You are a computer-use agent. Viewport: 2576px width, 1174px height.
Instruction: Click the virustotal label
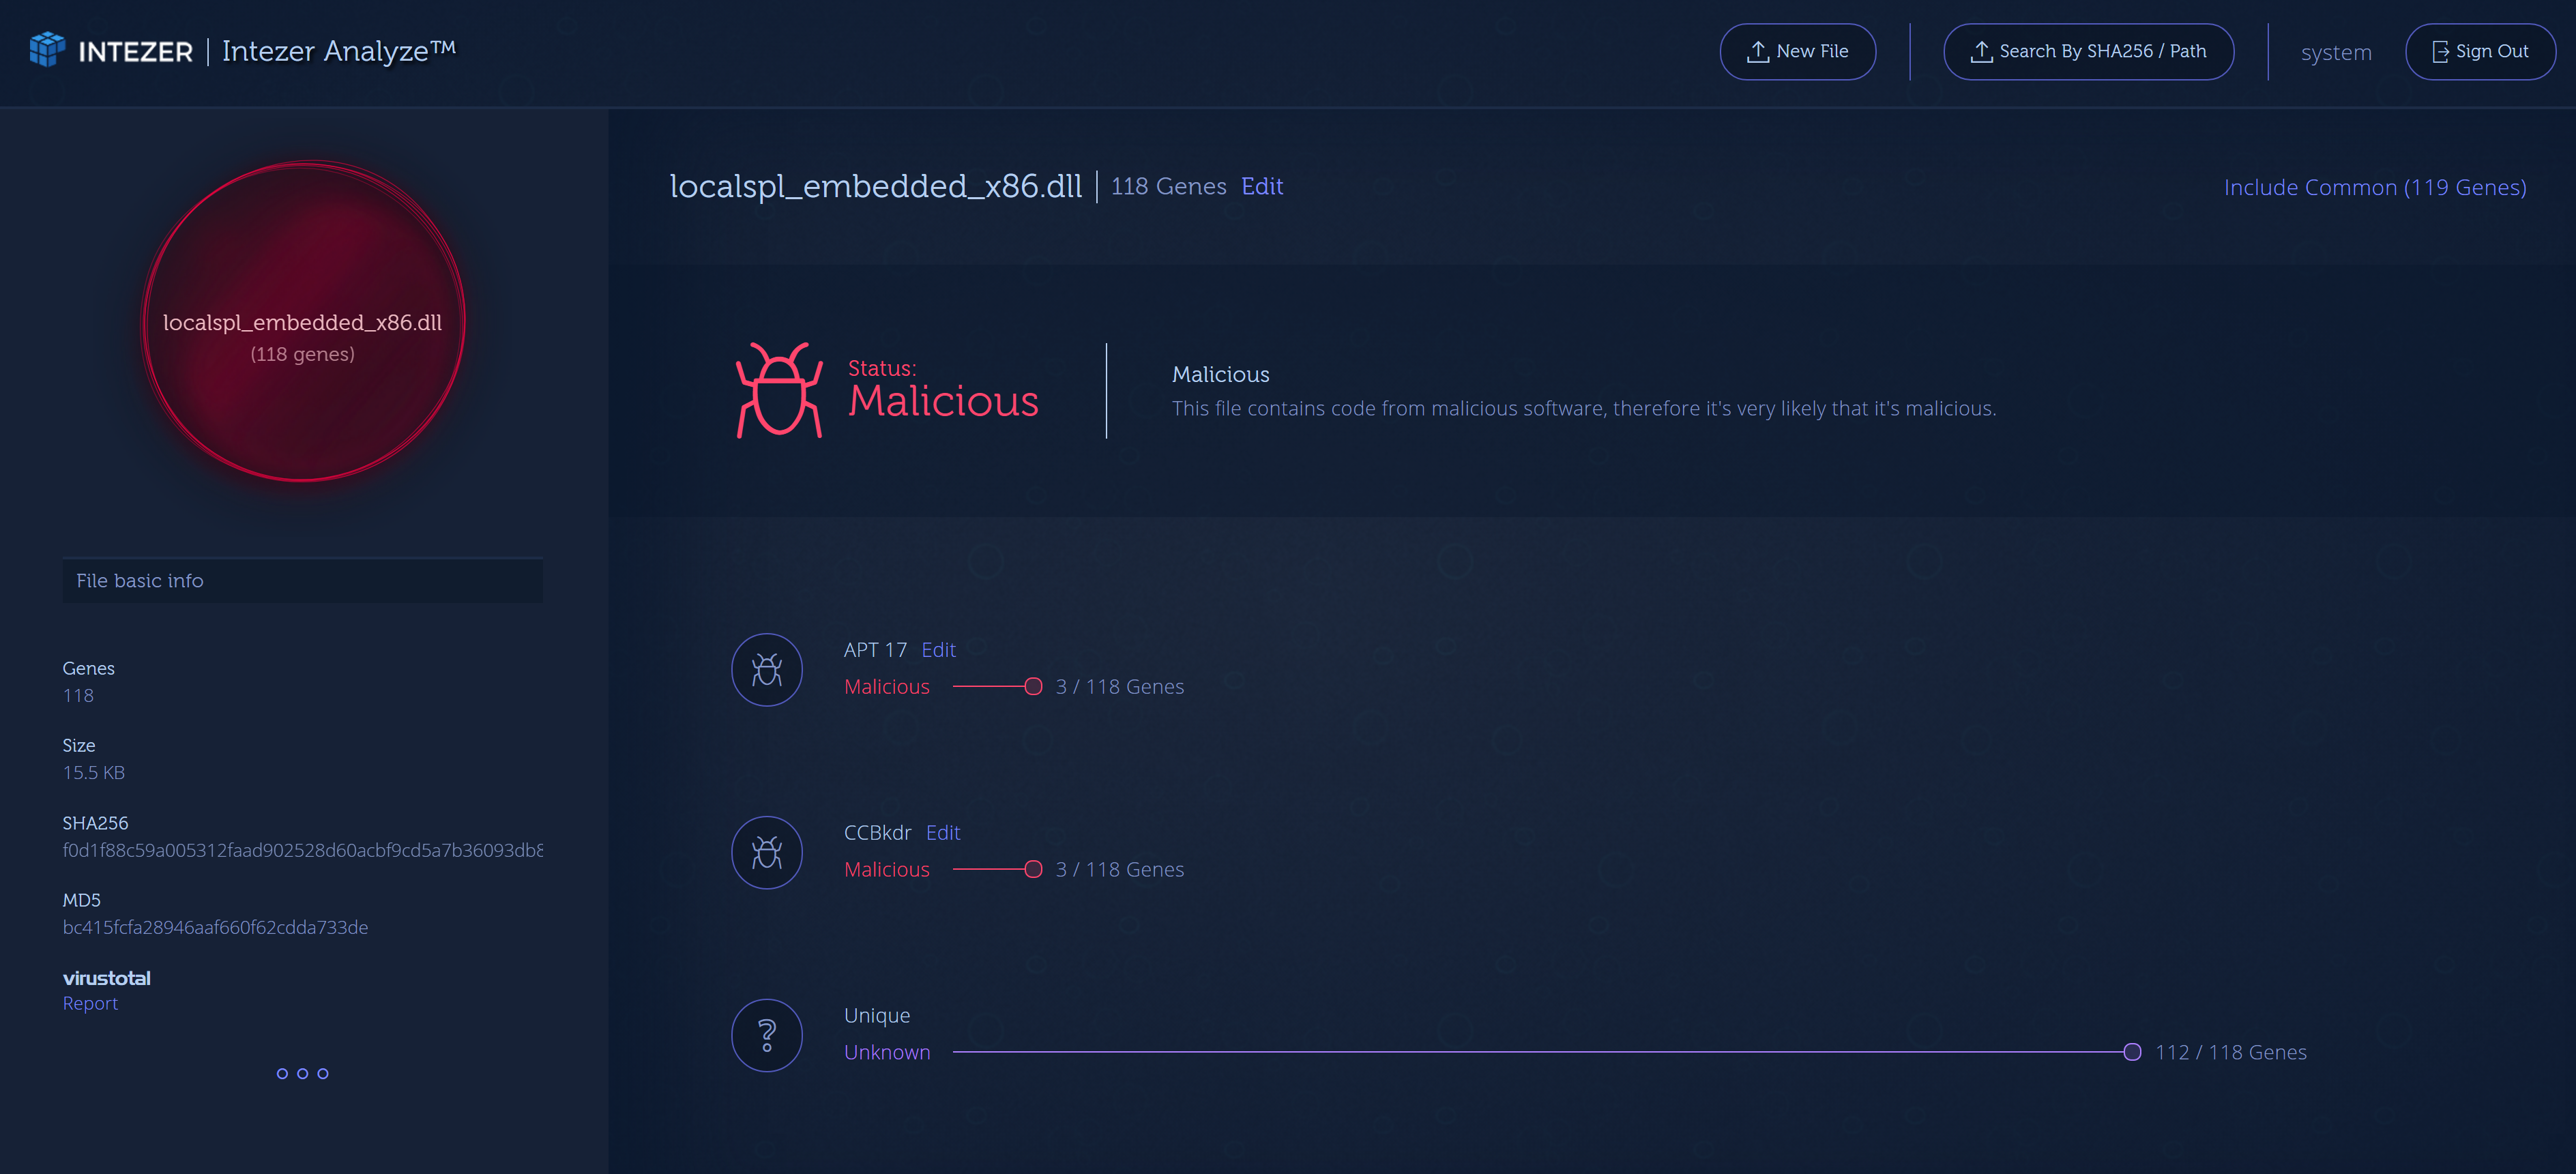tap(107, 978)
